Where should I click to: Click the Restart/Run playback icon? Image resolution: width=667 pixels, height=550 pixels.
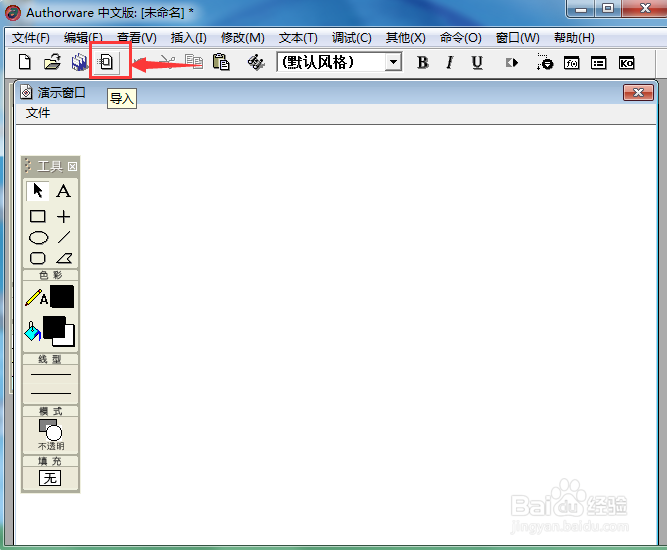pyautogui.click(x=512, y=63)
